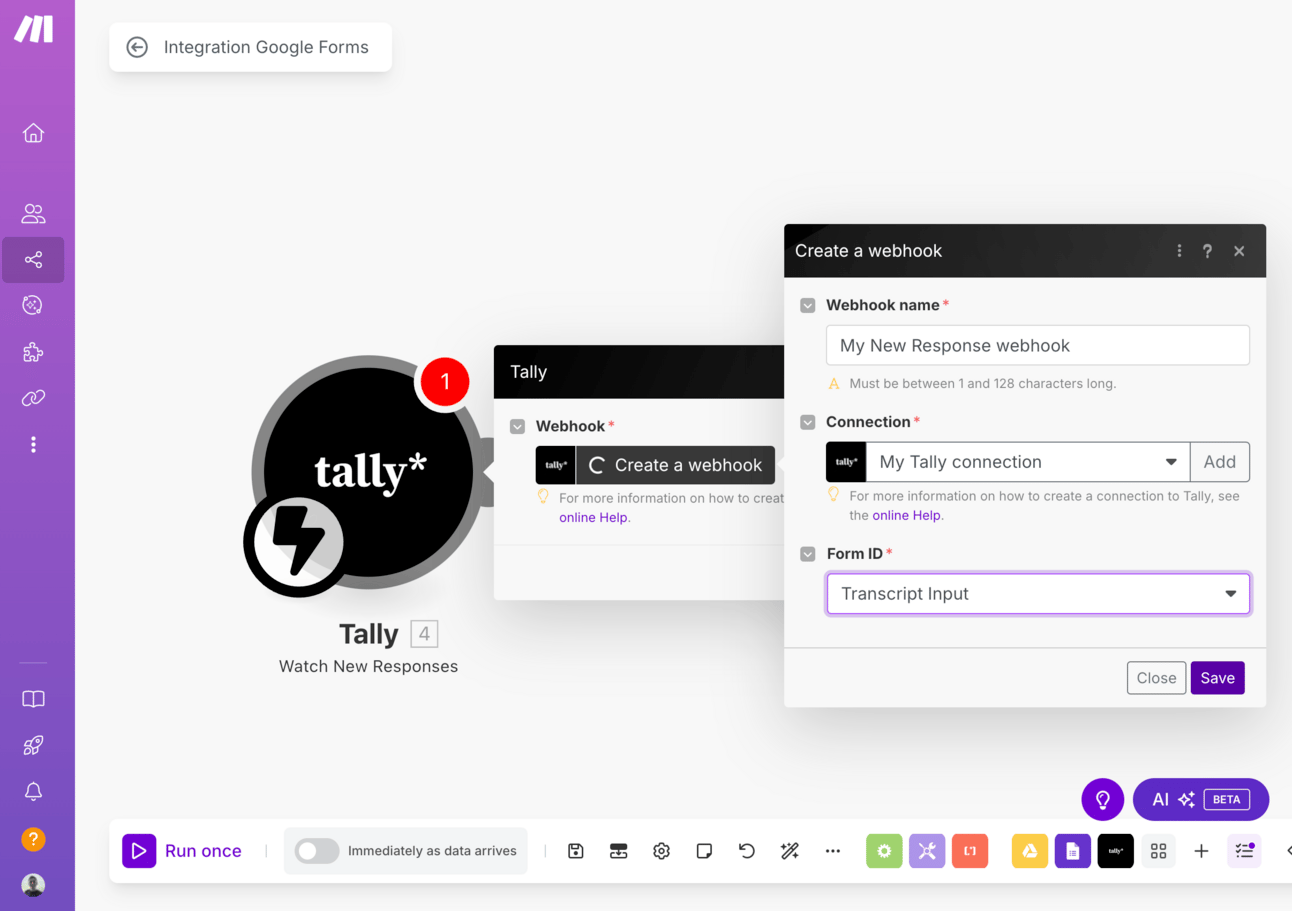Open online Help link under Connection
The image size is (1292, 911).
click(906, 515)
